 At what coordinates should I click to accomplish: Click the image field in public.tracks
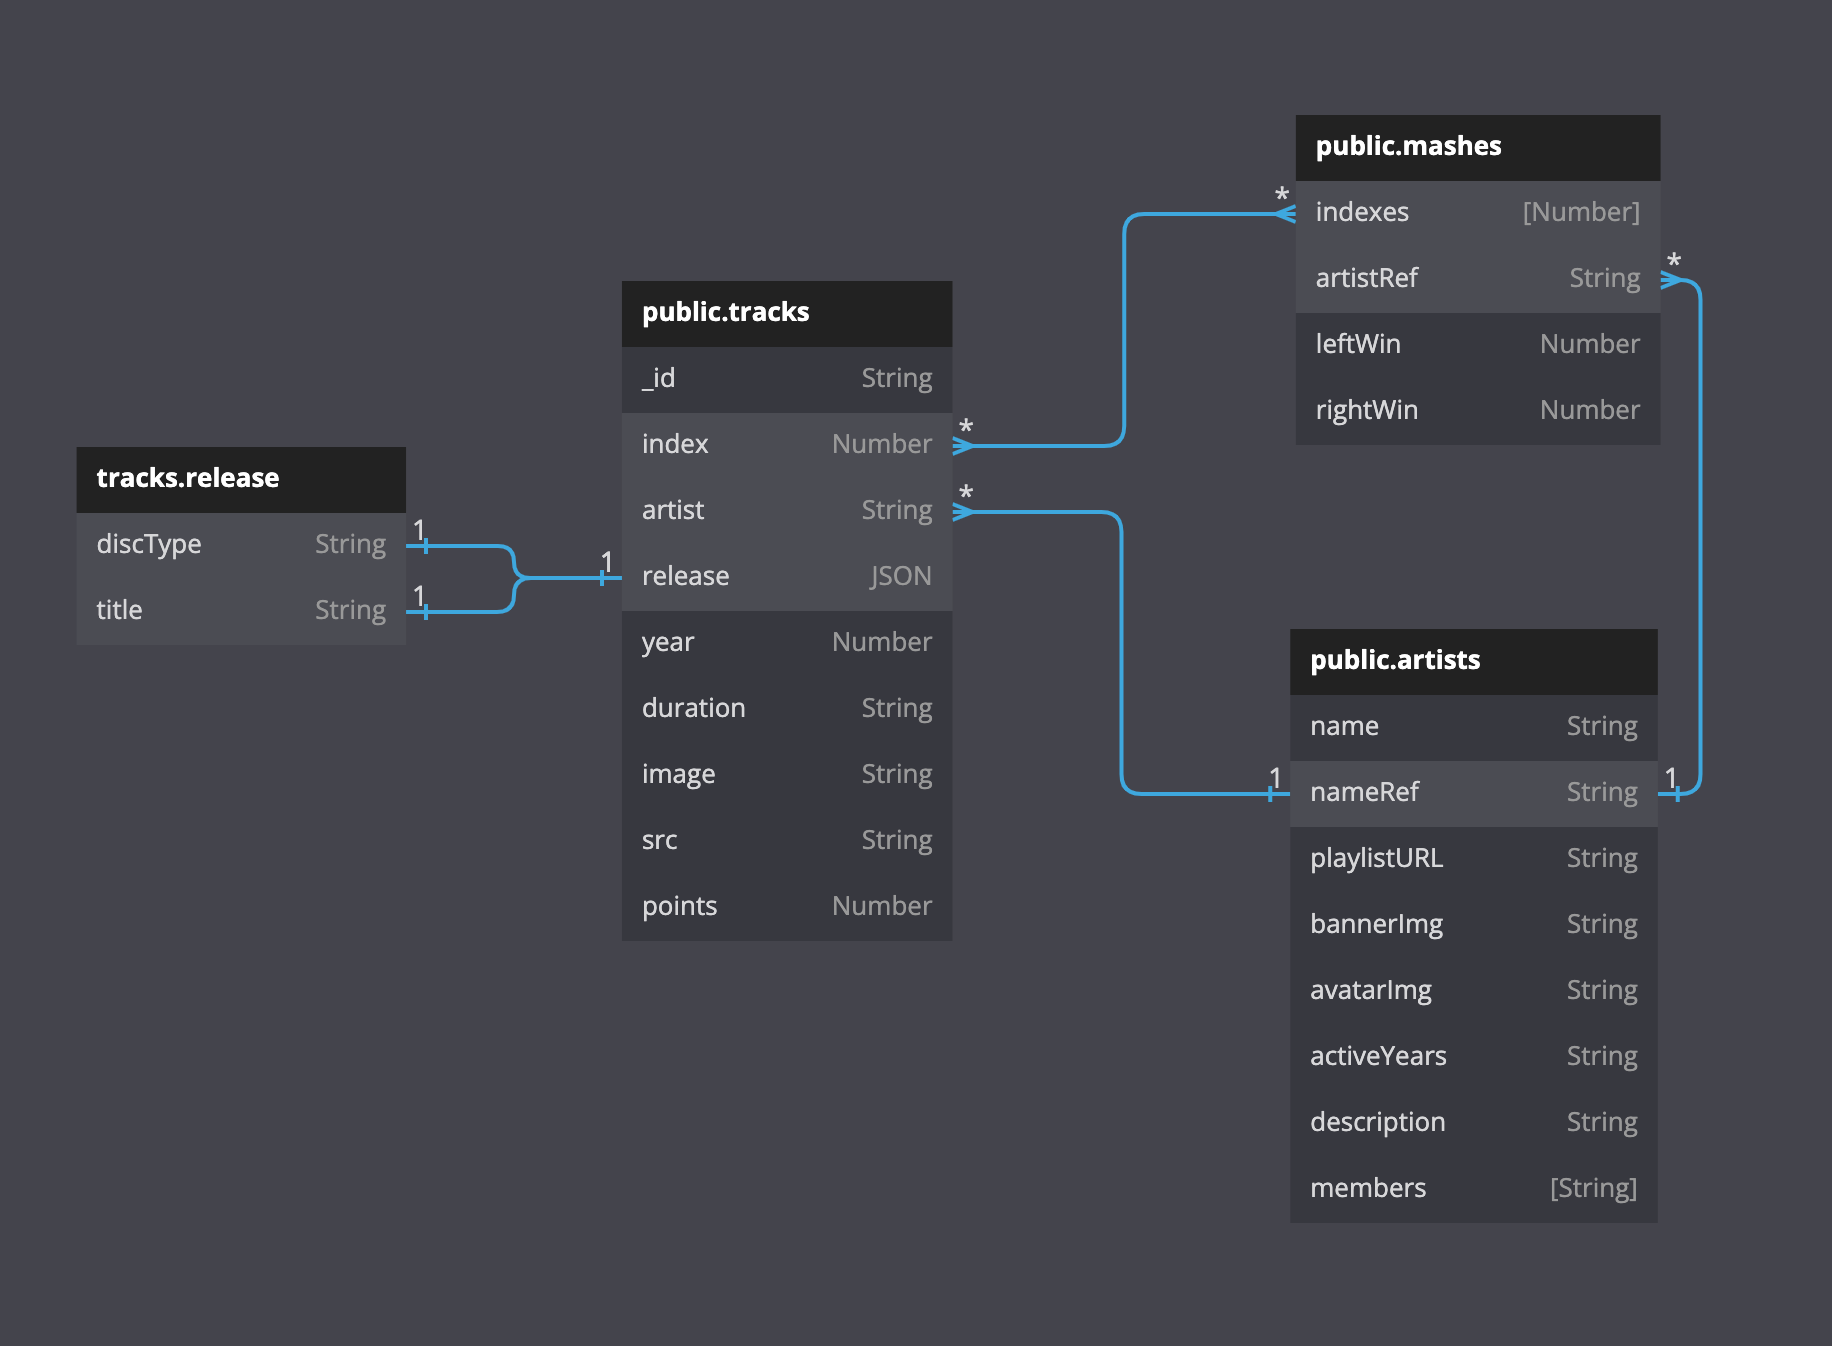[x=786, y=775]
